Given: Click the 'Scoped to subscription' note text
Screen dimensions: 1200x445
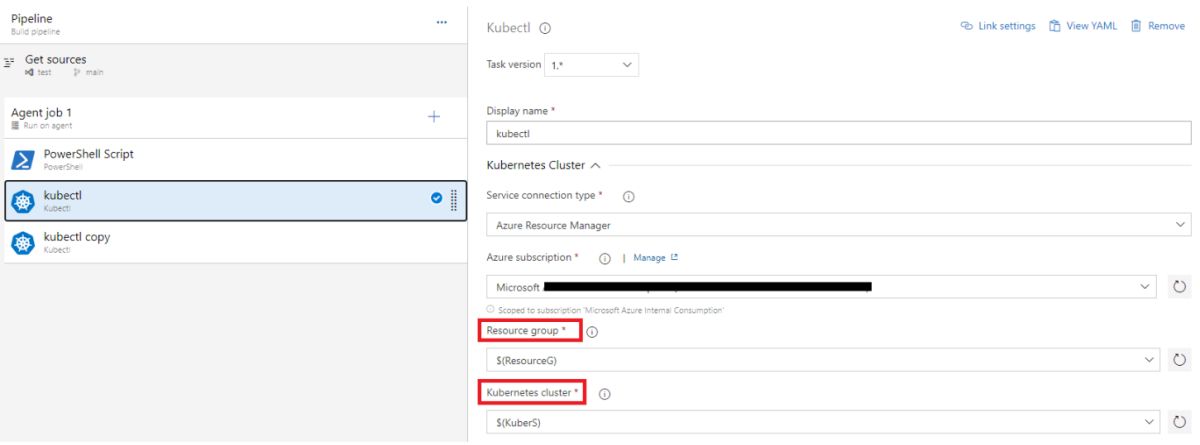Looking at the screenshot, I should click(609, 311).
